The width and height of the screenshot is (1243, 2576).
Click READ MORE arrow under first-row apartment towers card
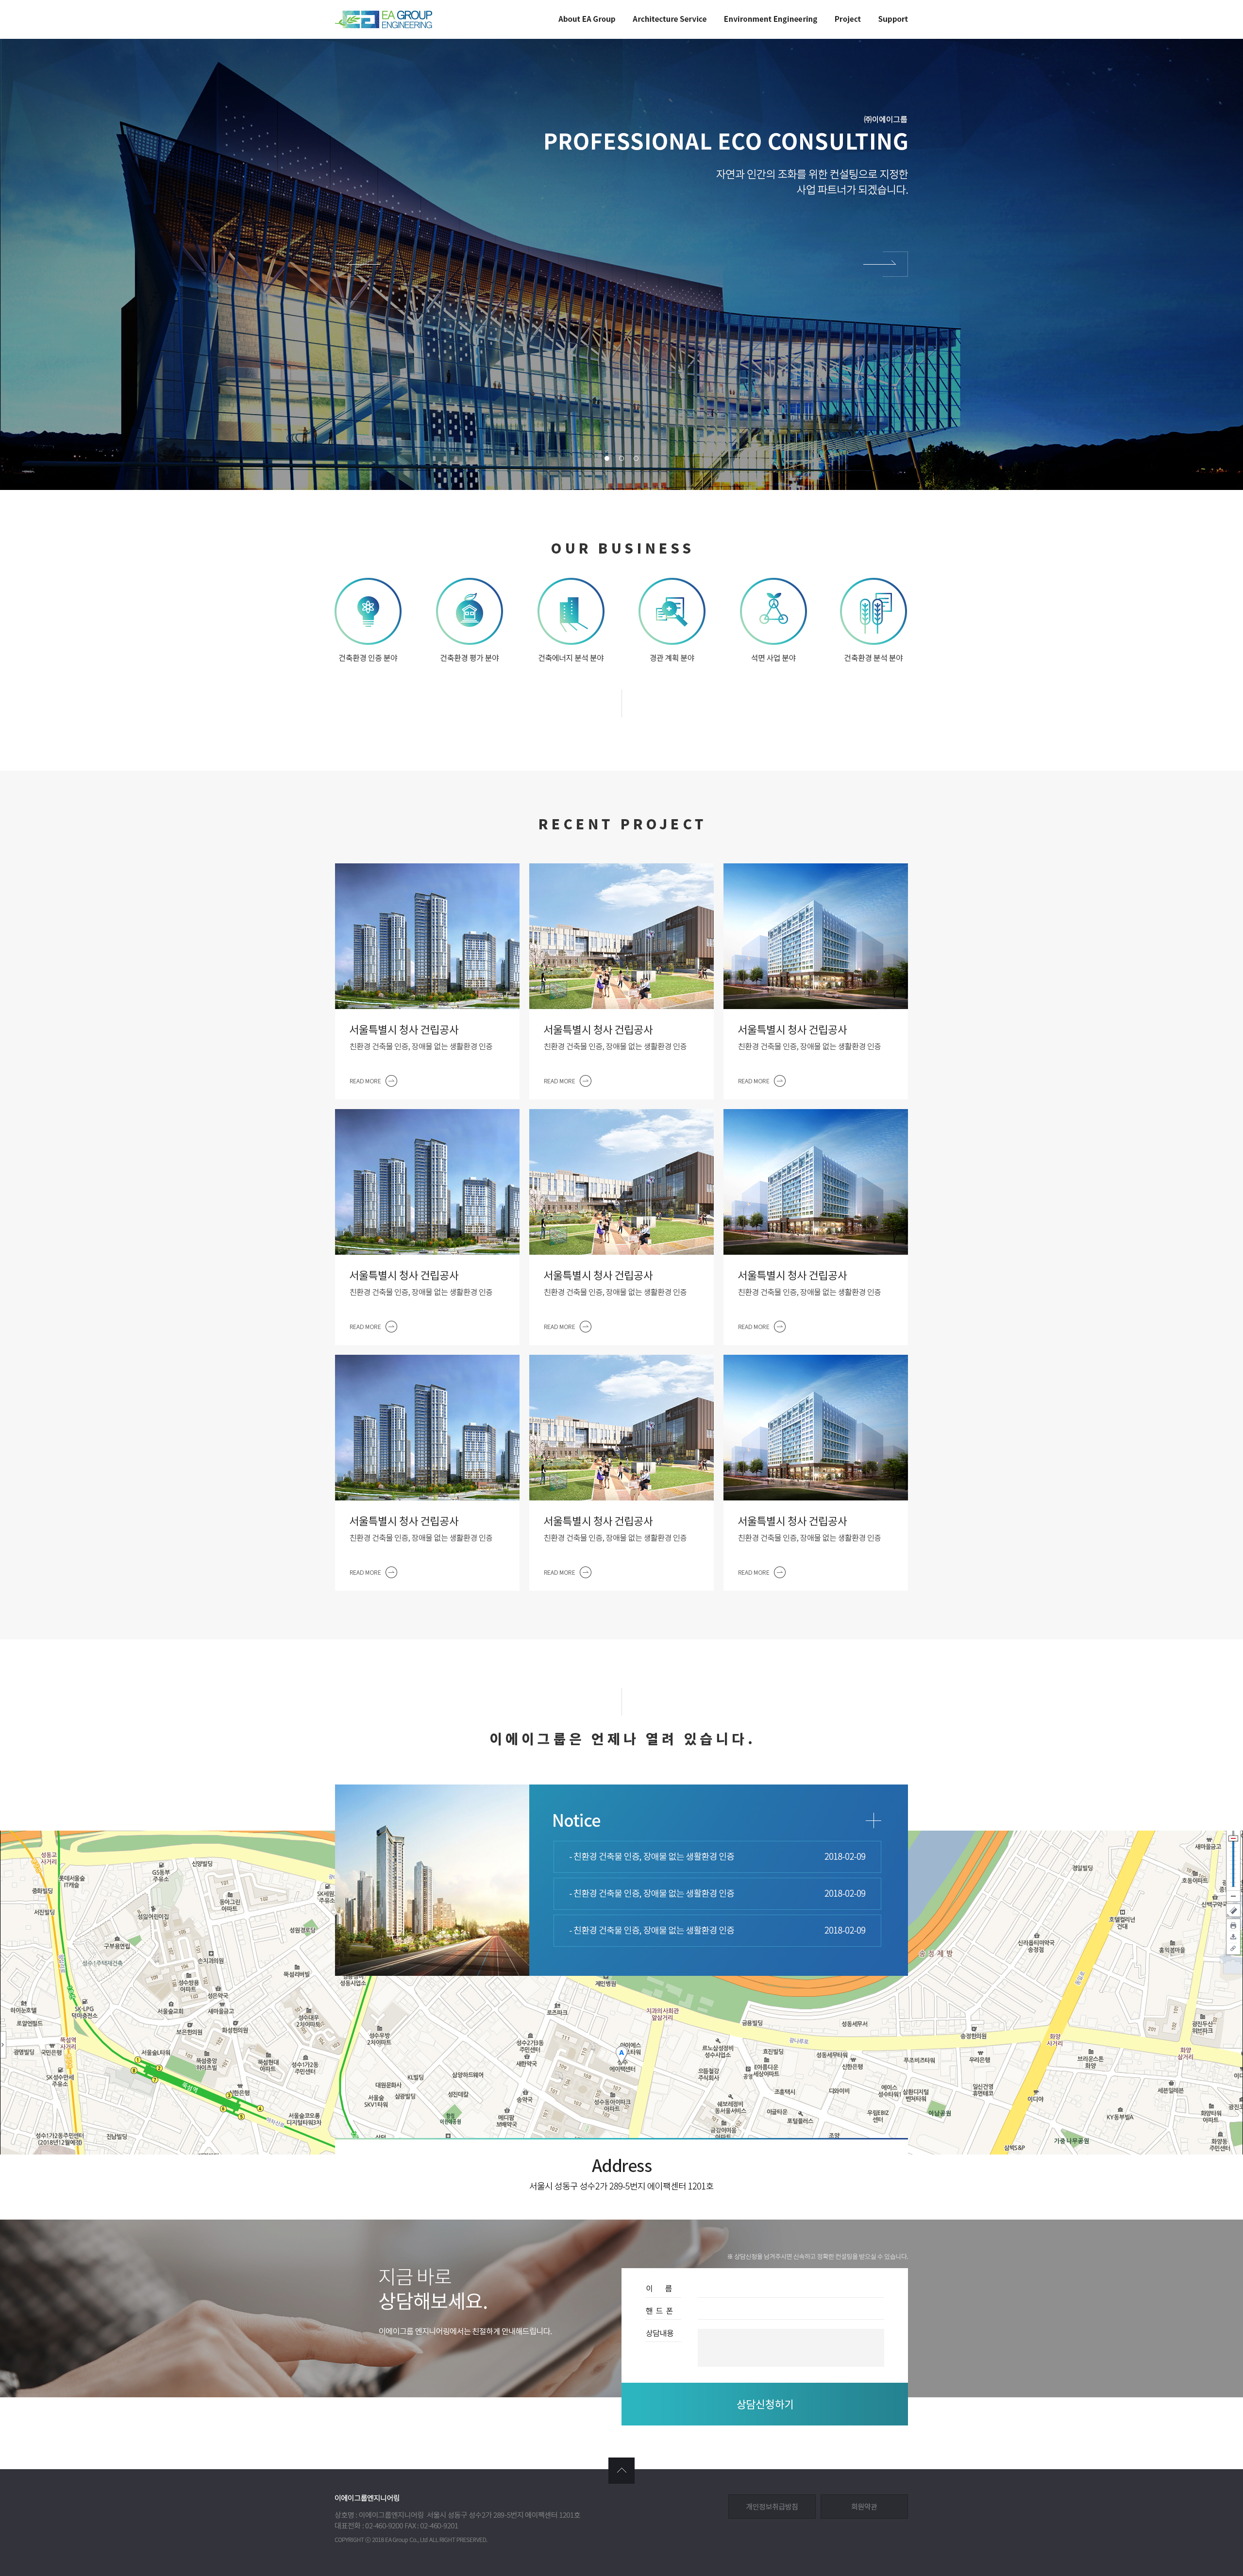click(x=391, y=1081)
